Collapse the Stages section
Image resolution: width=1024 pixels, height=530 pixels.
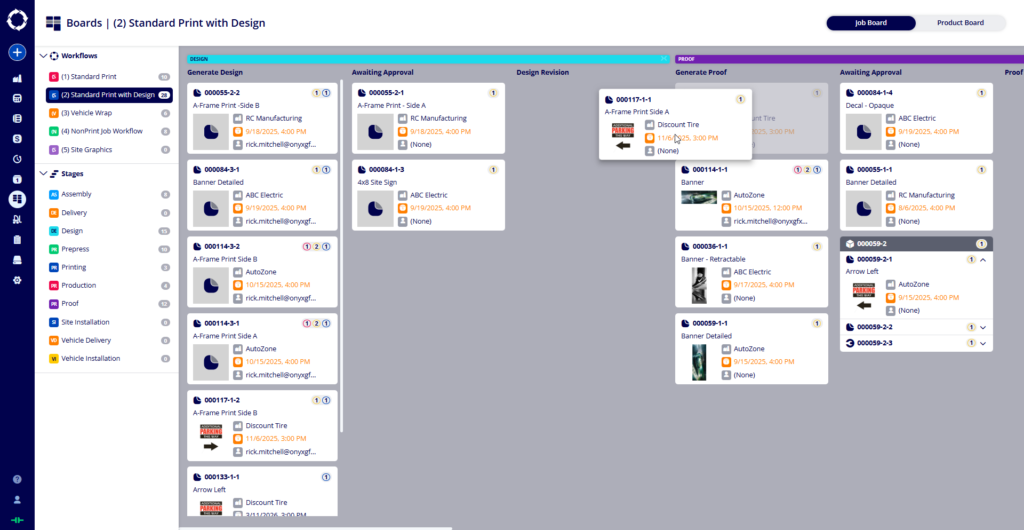42,173
